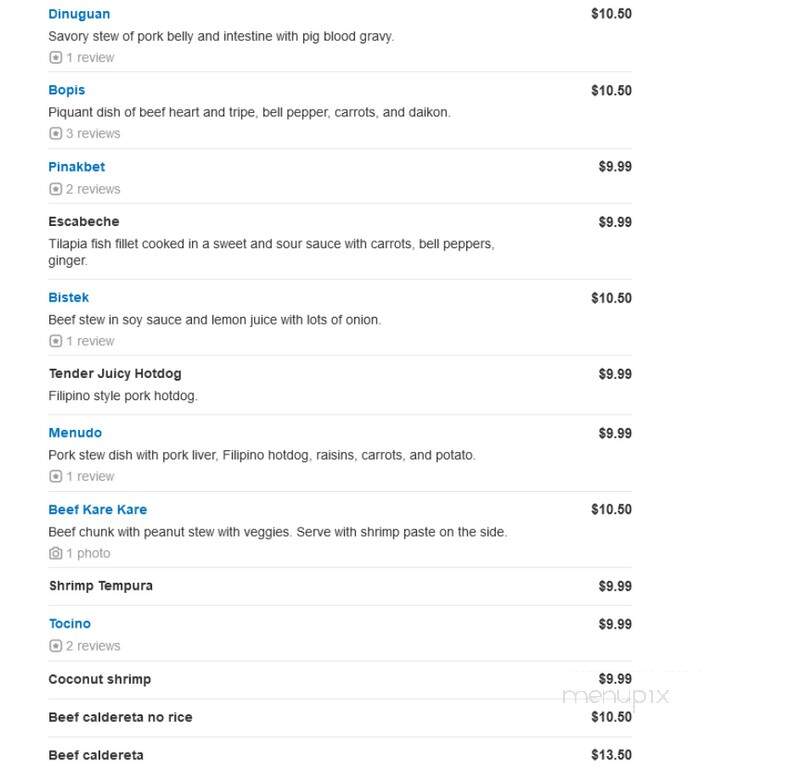View the 3 reviews for Bopis
795x779 pixels.
click(93, 133)
